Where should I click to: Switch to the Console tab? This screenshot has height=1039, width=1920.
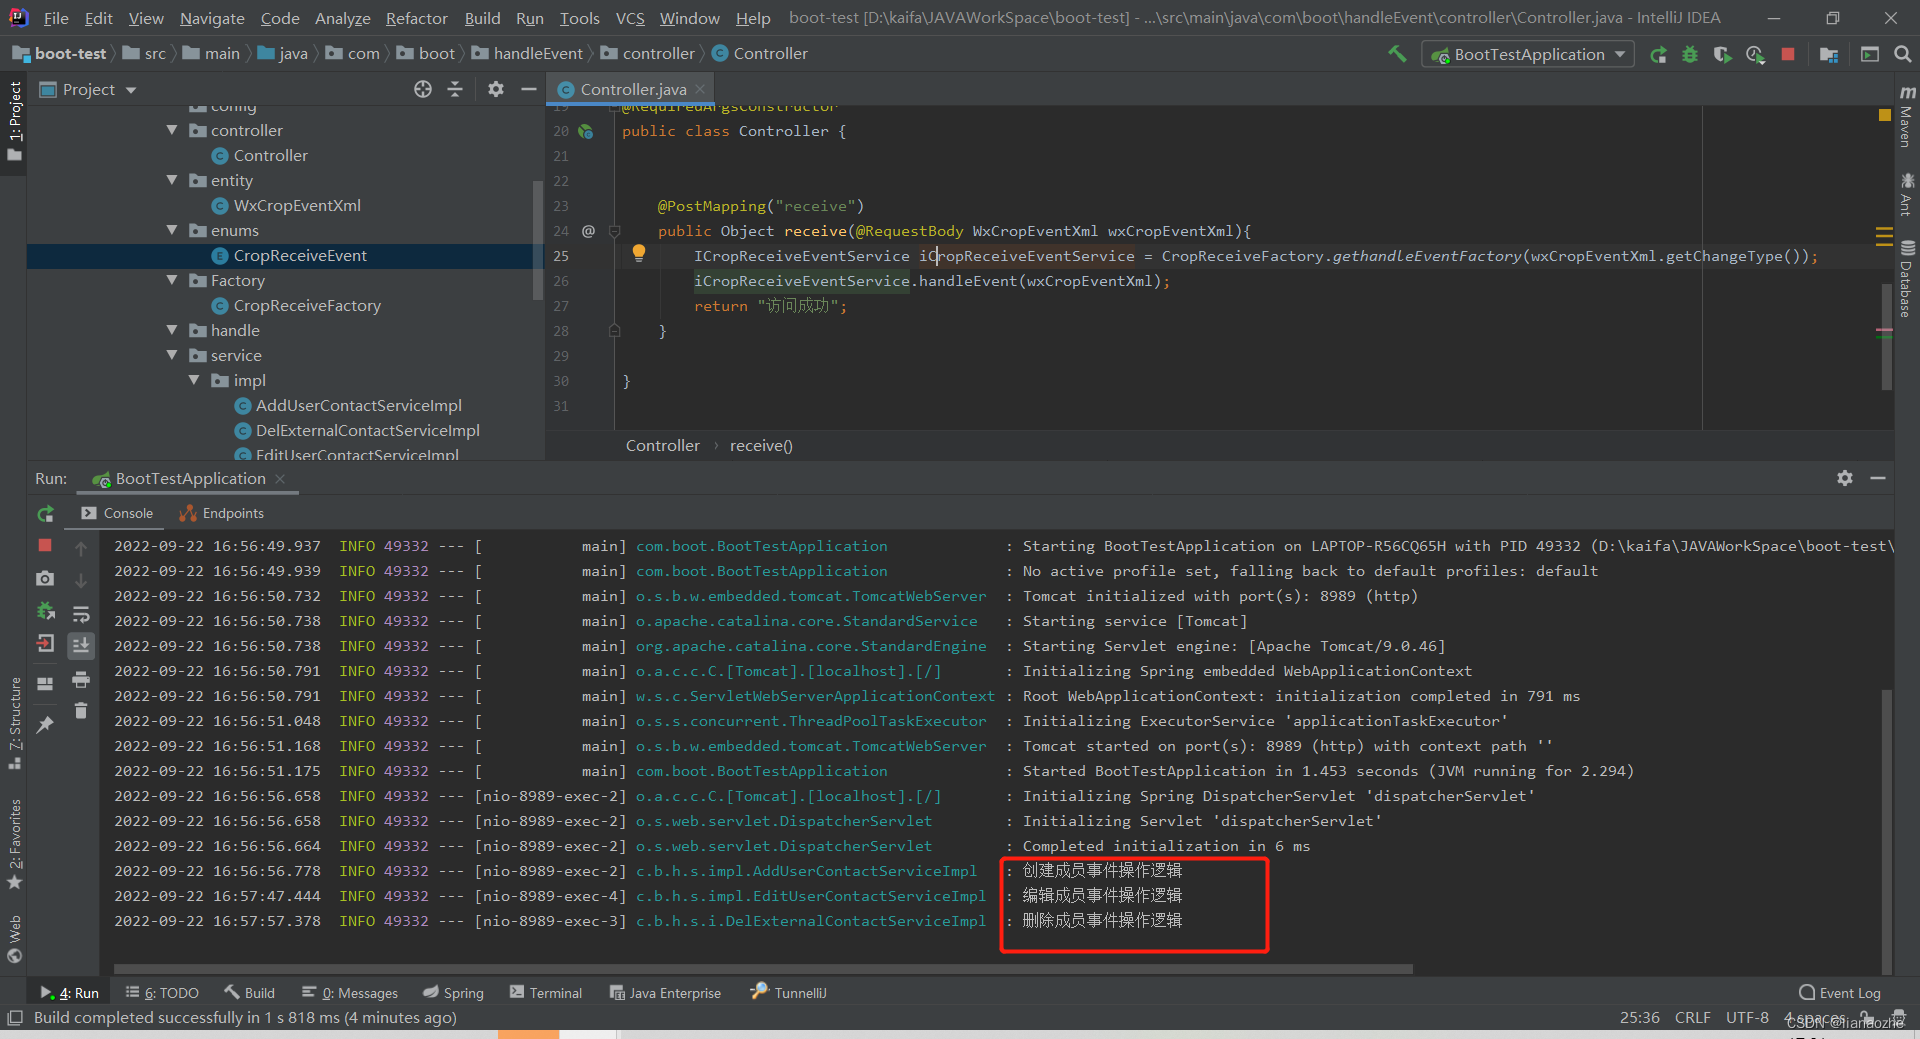118,513
